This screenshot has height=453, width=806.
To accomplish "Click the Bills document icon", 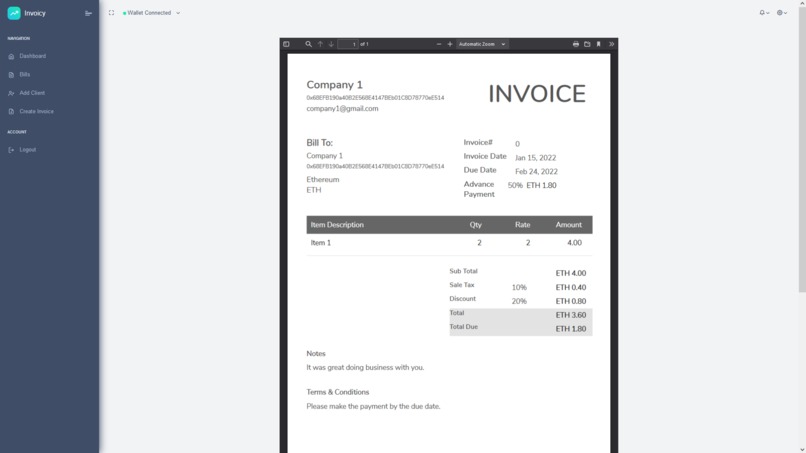I will pyautogui.click(x=11, y=75).
